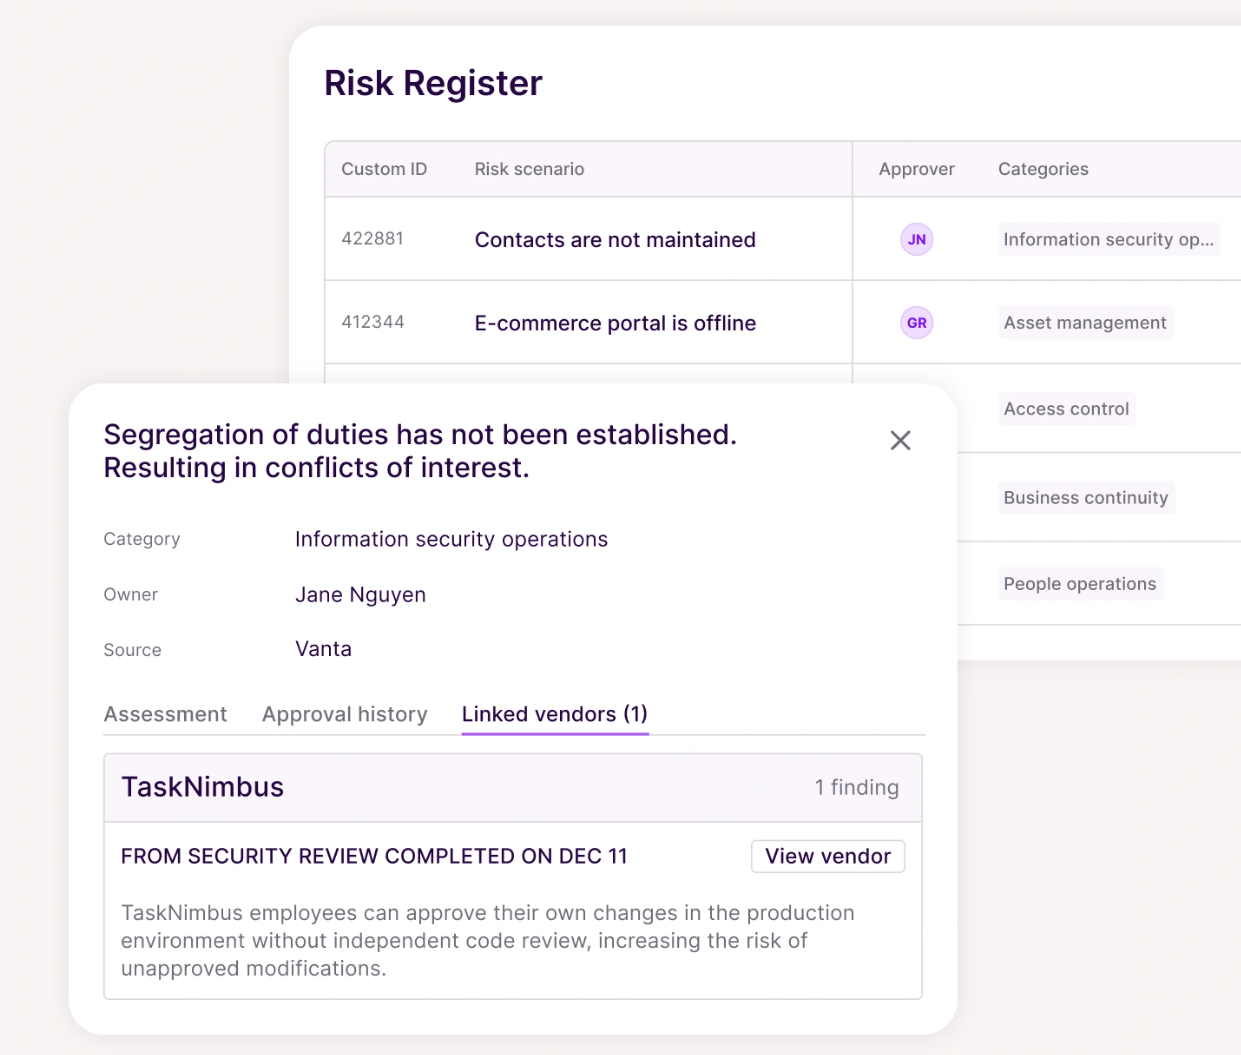Screen dimensions: 1241x1055
Task: Close the segregation of duties risk dialog
Action: pyautogui.click(x=899, y=440)
